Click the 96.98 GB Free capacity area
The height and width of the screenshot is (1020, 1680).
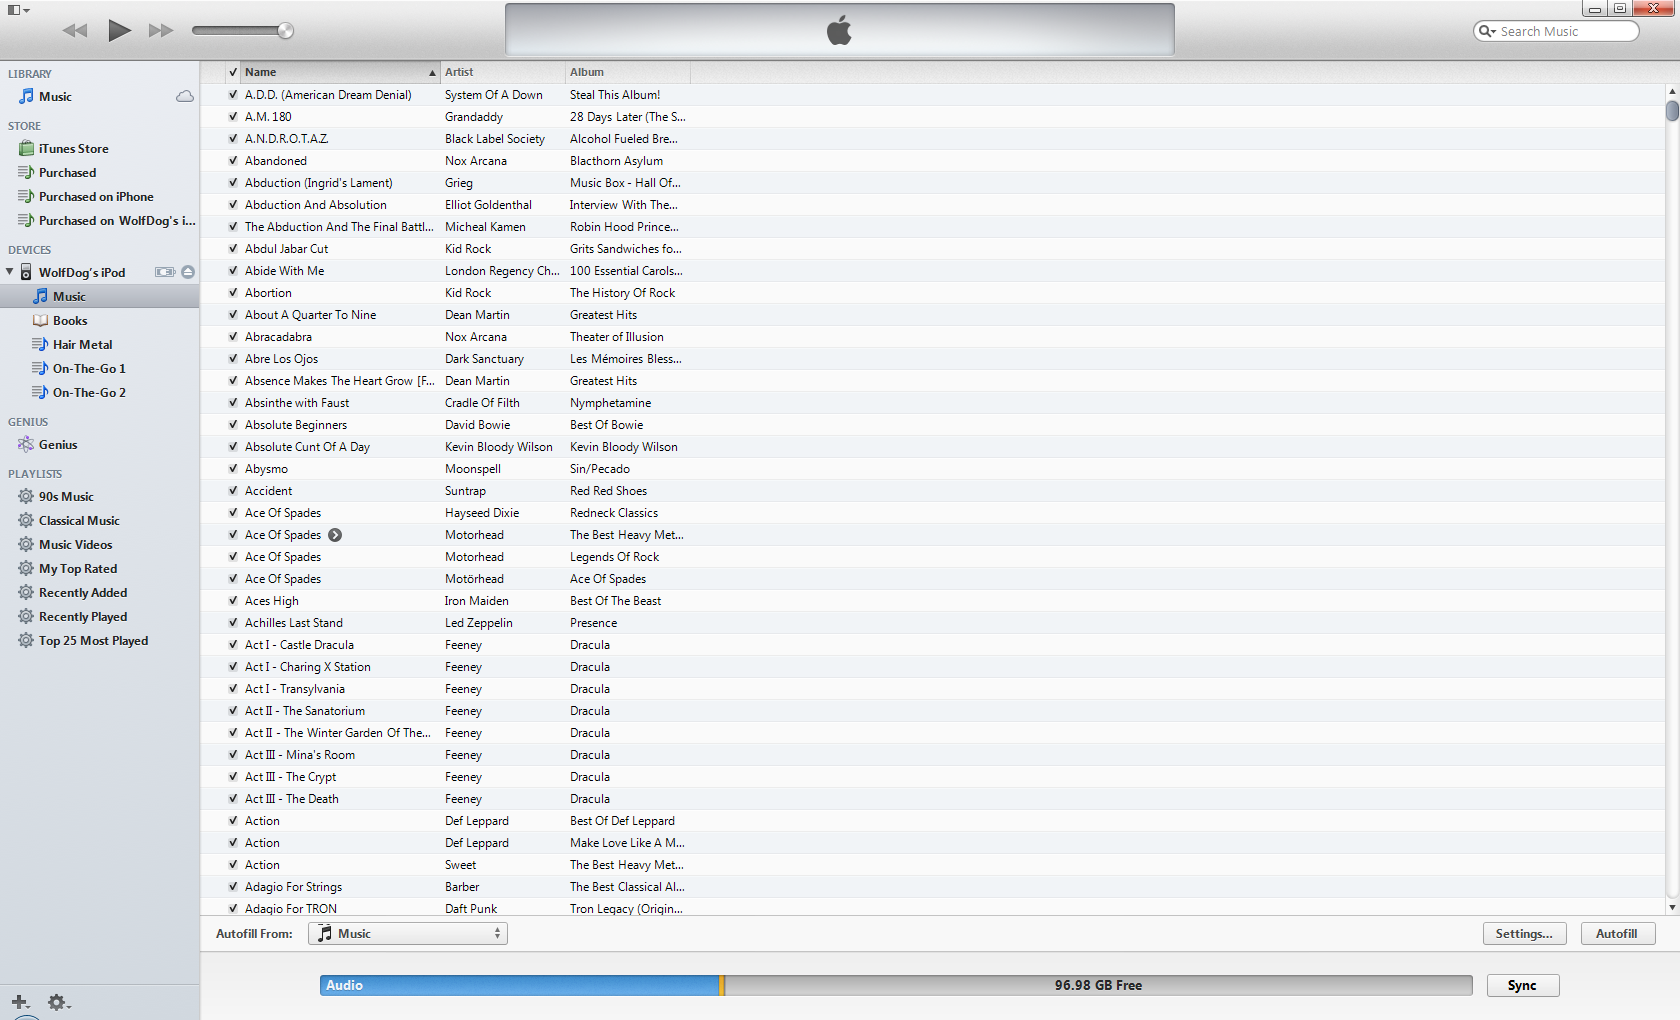point(1098,986)
